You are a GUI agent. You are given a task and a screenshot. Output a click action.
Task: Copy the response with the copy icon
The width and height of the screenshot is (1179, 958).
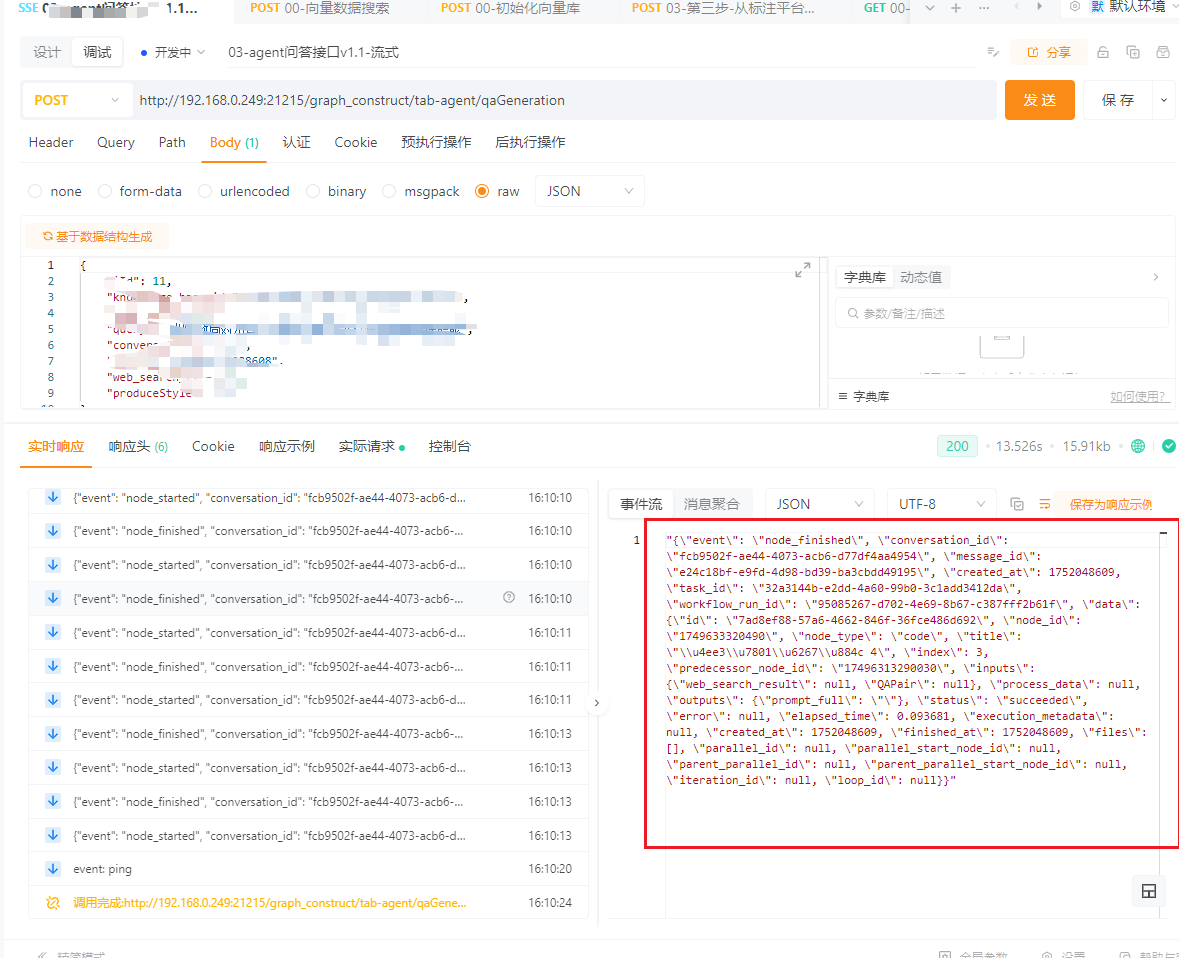point(1017,504)
